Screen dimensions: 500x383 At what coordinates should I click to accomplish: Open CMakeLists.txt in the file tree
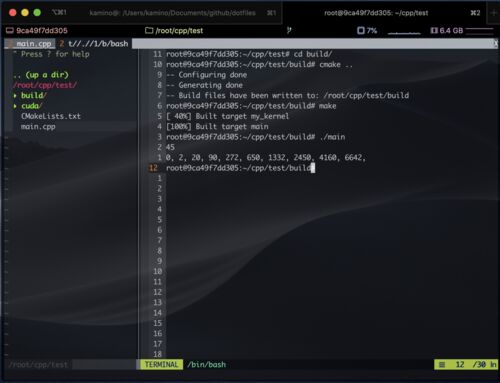[x=51, y=116]
